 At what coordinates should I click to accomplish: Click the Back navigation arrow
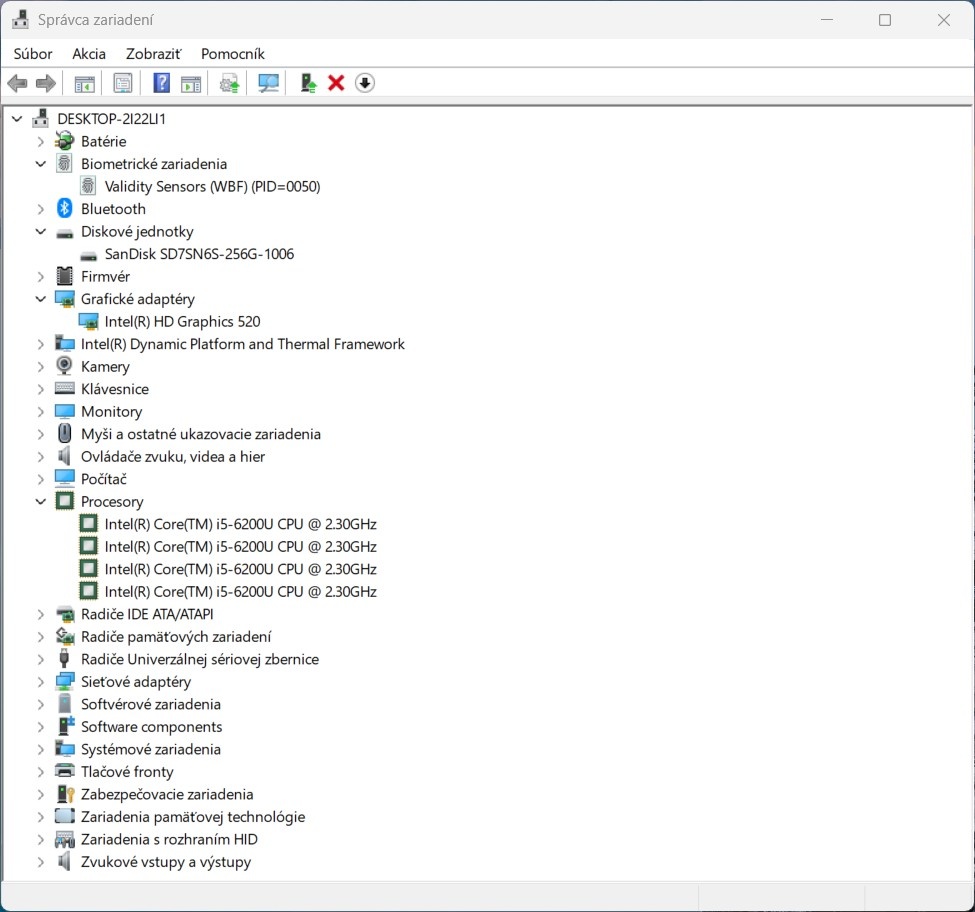[17, 82]
